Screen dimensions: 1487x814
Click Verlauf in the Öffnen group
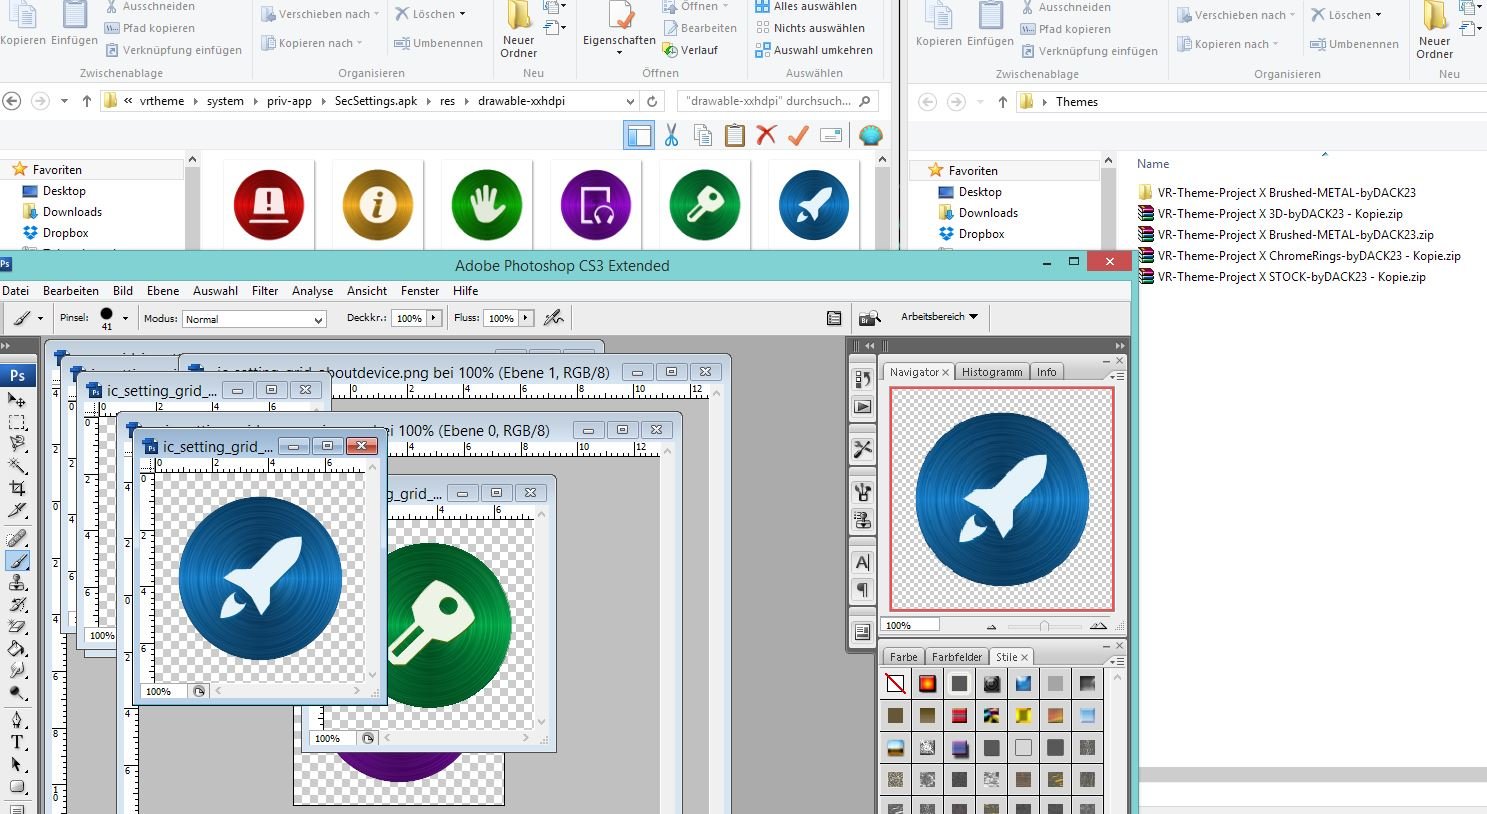point(690,50)
